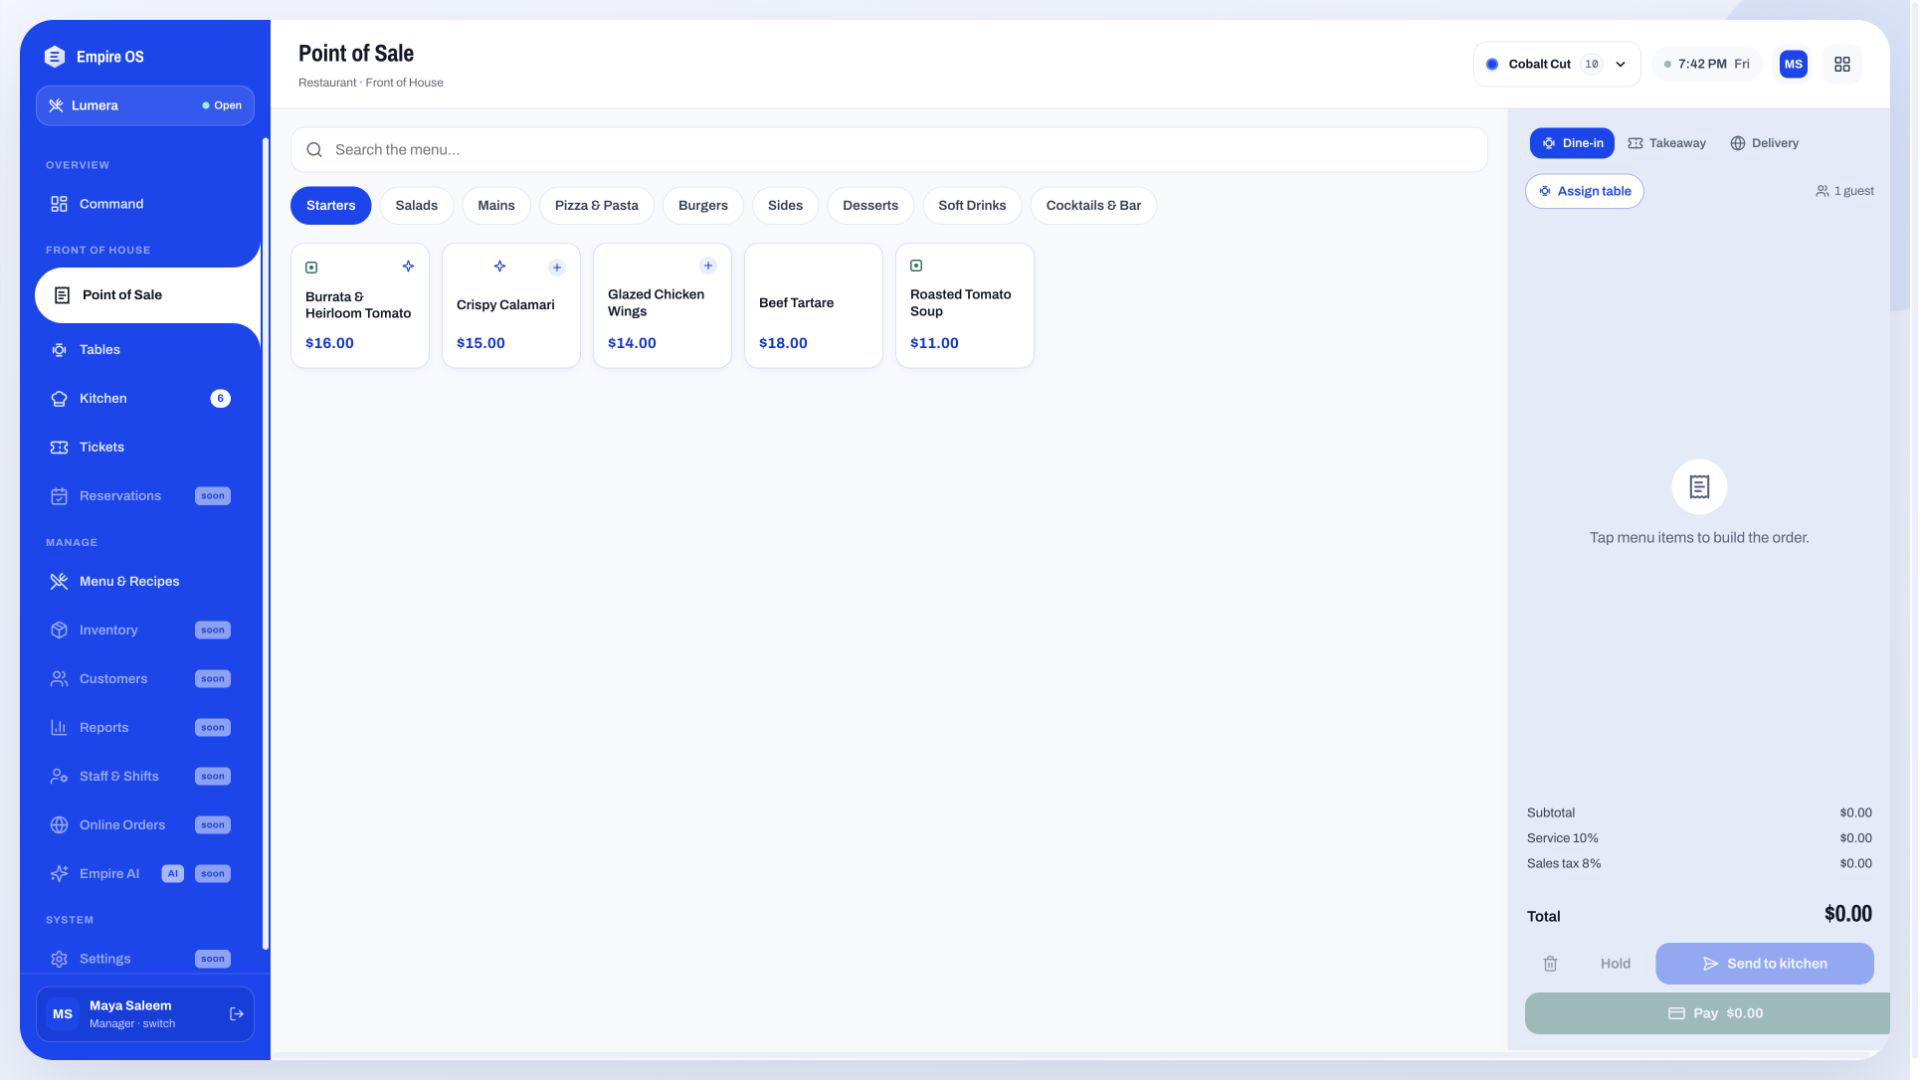Click the Restaurant · Front of House subtitle
The width and height of the screenshot is (1920, 1080).
pos(371,83)
